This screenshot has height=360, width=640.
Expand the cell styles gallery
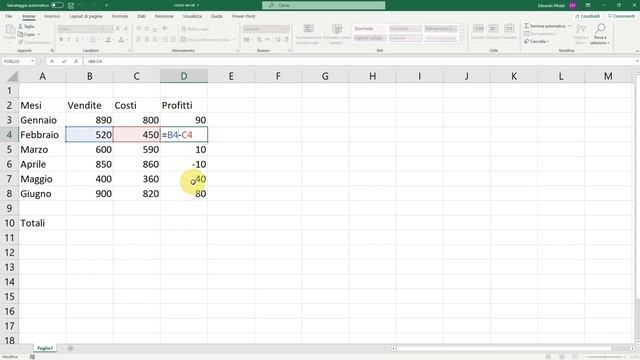click(462, 40)
